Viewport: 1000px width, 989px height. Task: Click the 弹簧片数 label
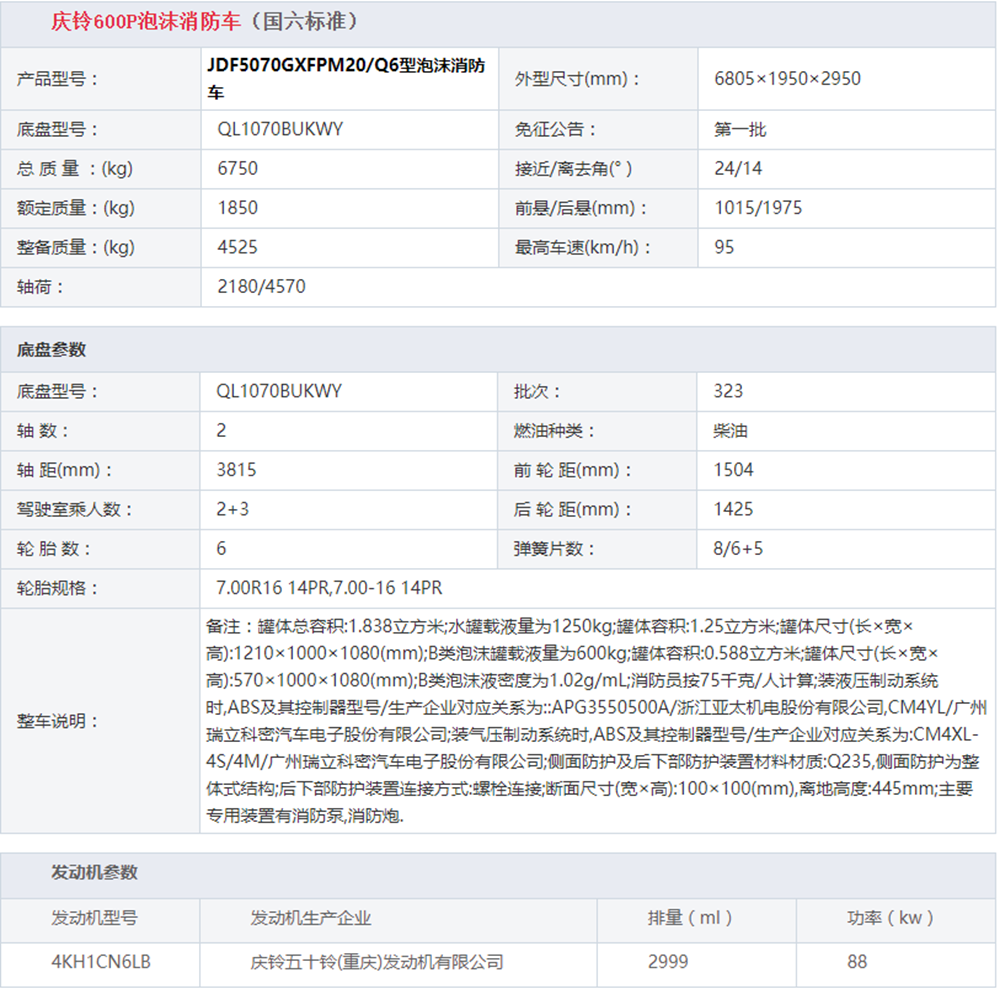554,549
